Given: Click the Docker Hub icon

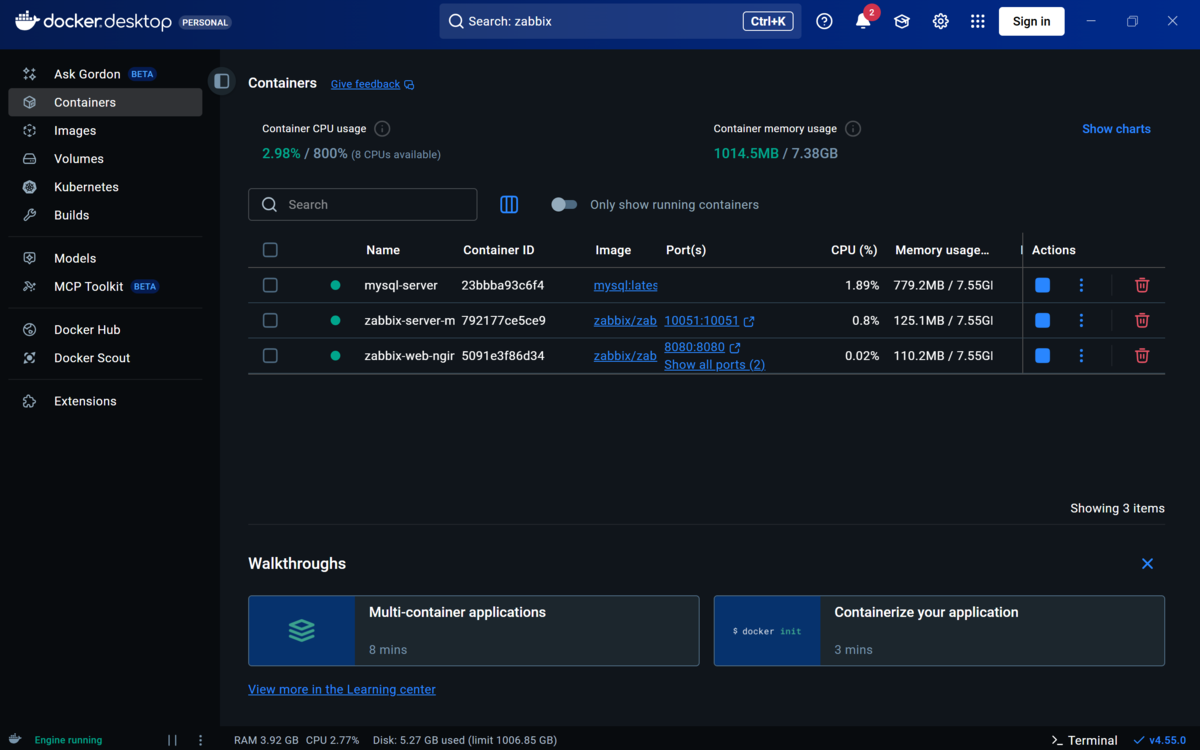Looking at the screenshot, I should (x=30, y=329).
